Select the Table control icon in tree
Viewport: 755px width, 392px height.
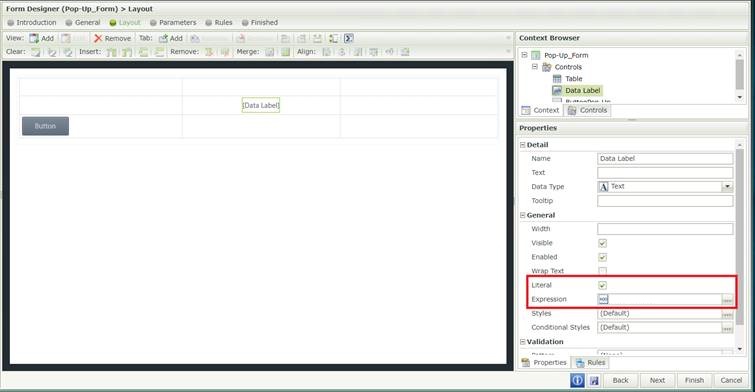(557, 78)
